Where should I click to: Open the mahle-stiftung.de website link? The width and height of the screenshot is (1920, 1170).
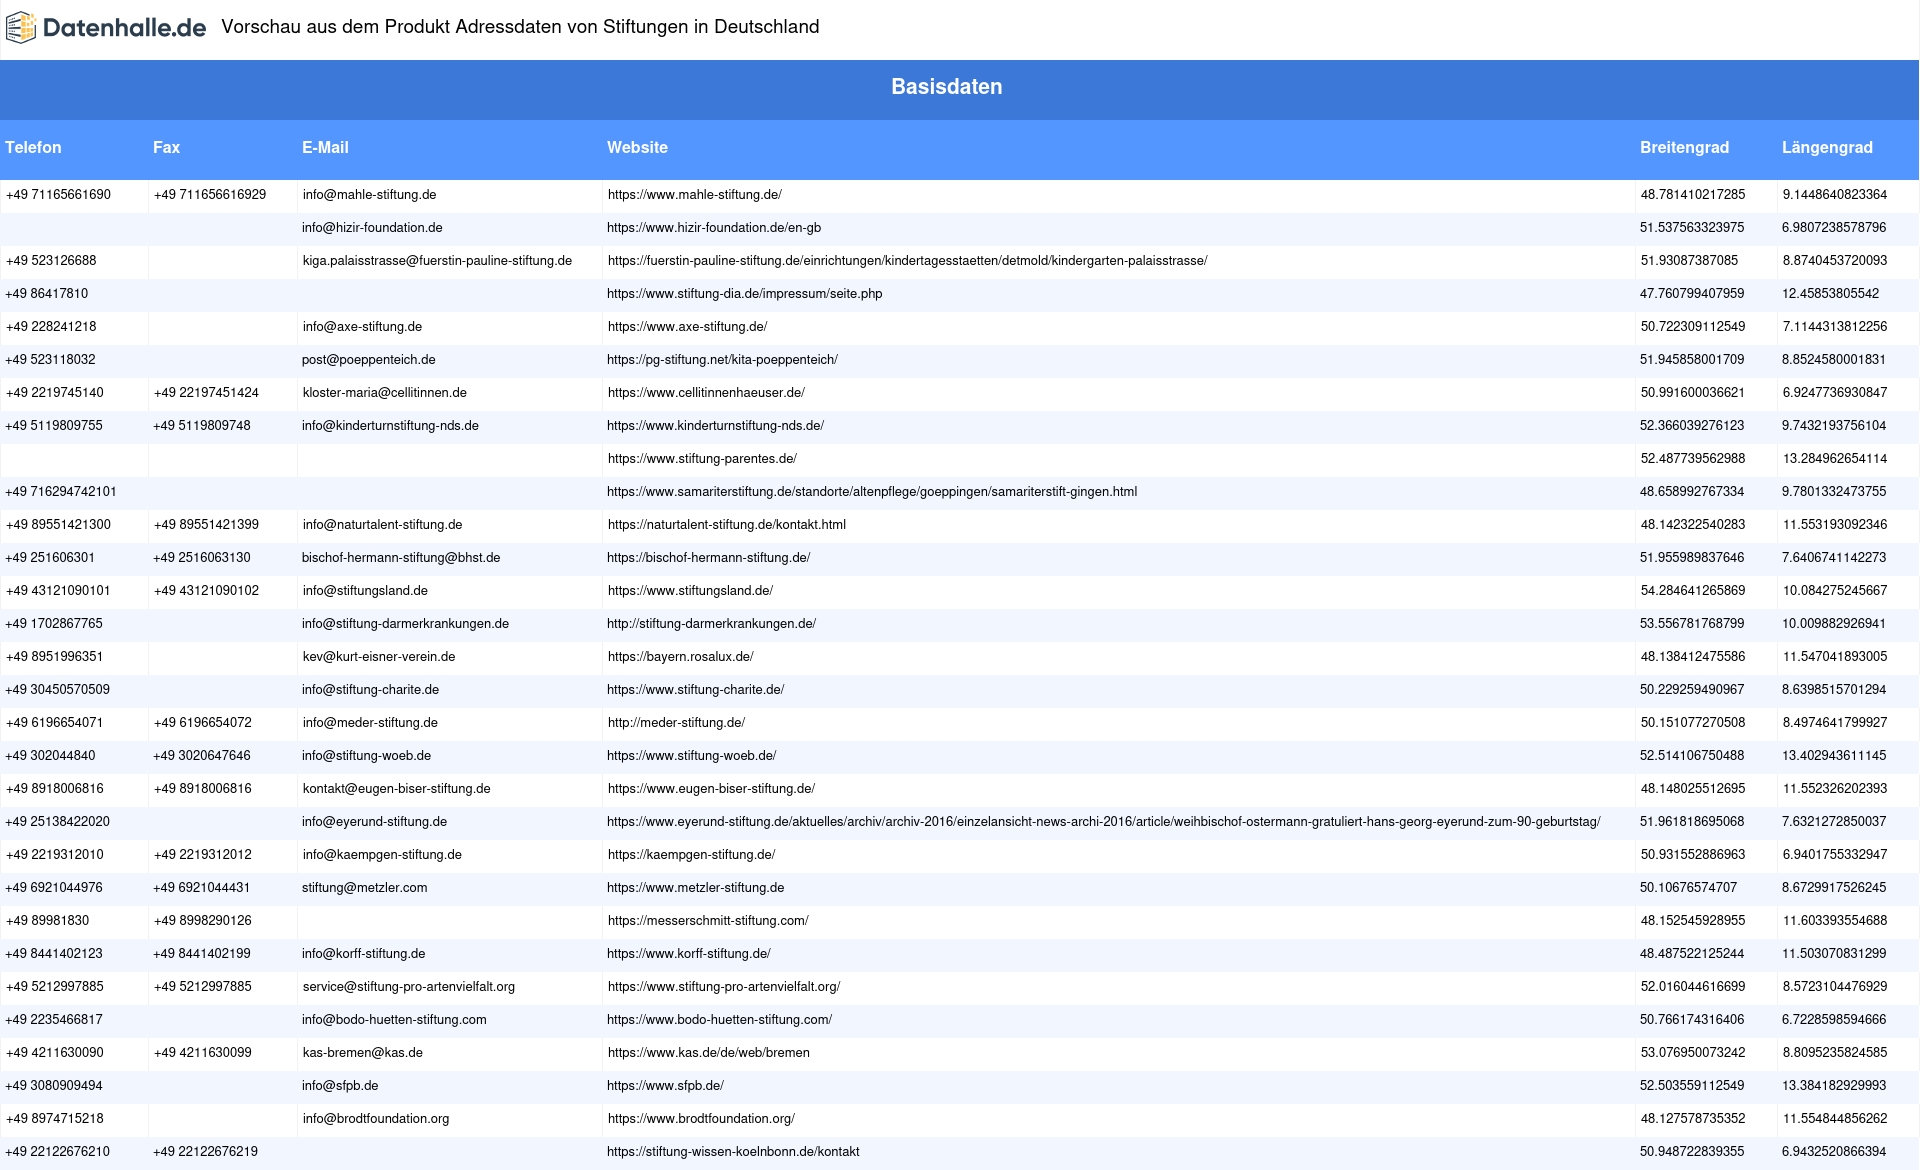695,195
